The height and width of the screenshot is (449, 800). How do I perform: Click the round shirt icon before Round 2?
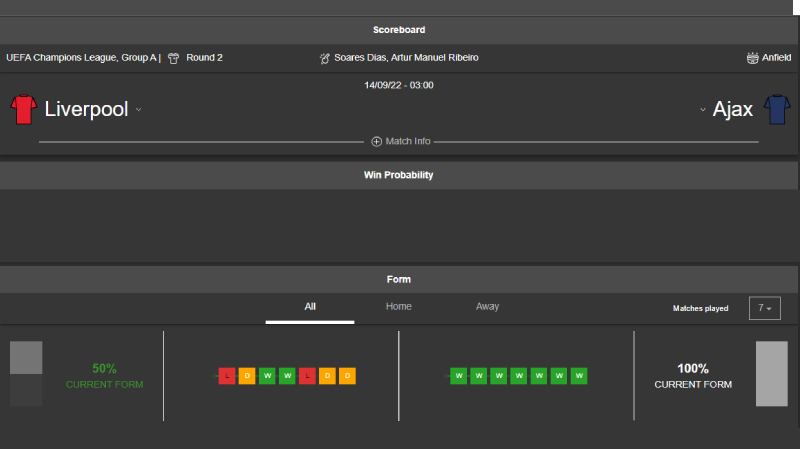(173, 58)
